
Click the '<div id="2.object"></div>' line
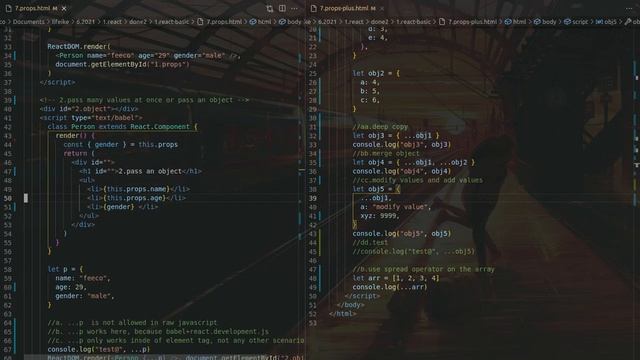89,109
